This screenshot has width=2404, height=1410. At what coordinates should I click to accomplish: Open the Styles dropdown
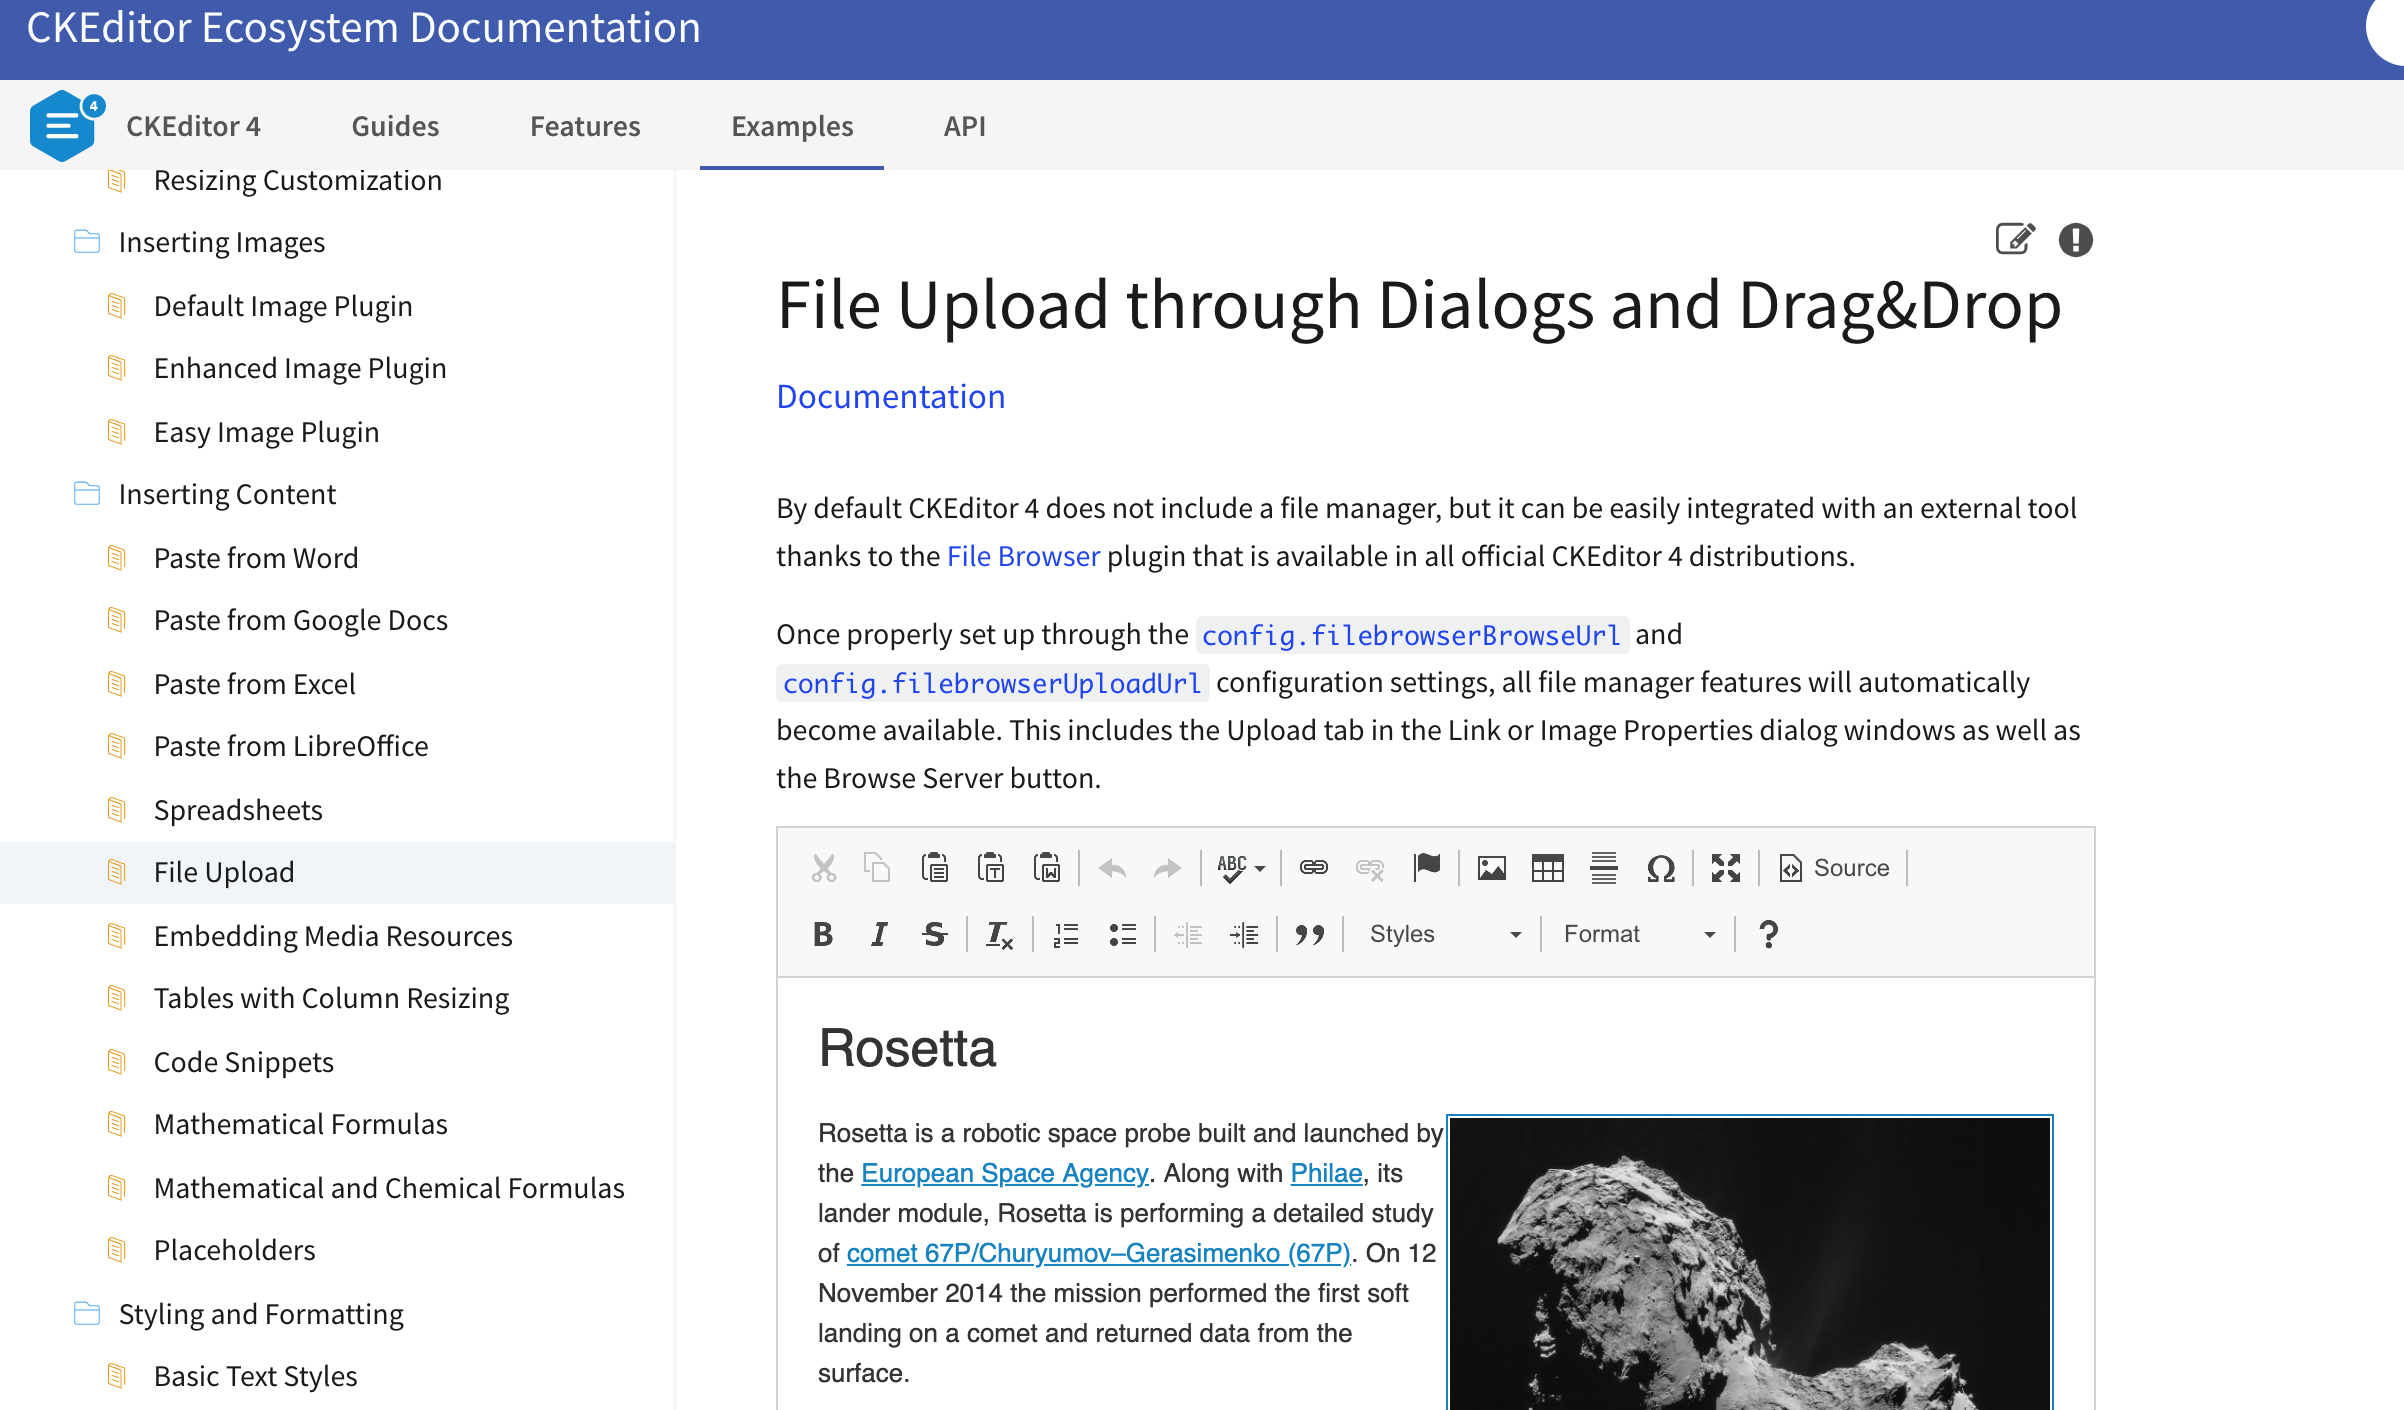[1444, 934]
